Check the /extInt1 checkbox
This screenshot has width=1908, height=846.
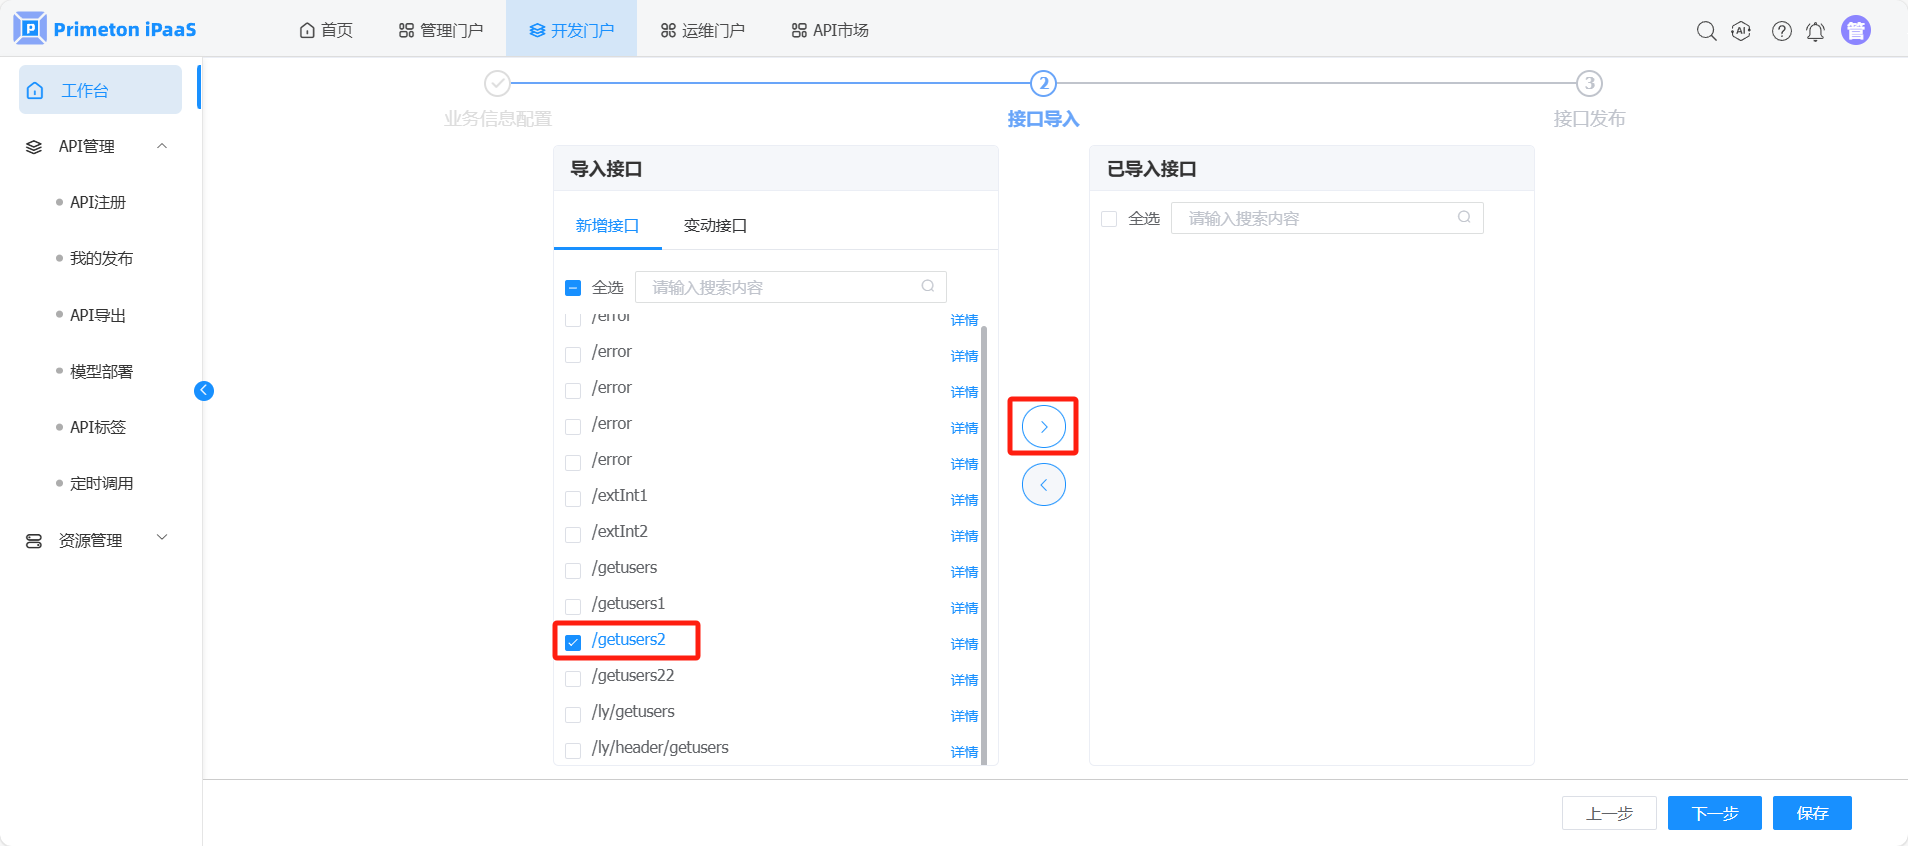coord(573,499)
